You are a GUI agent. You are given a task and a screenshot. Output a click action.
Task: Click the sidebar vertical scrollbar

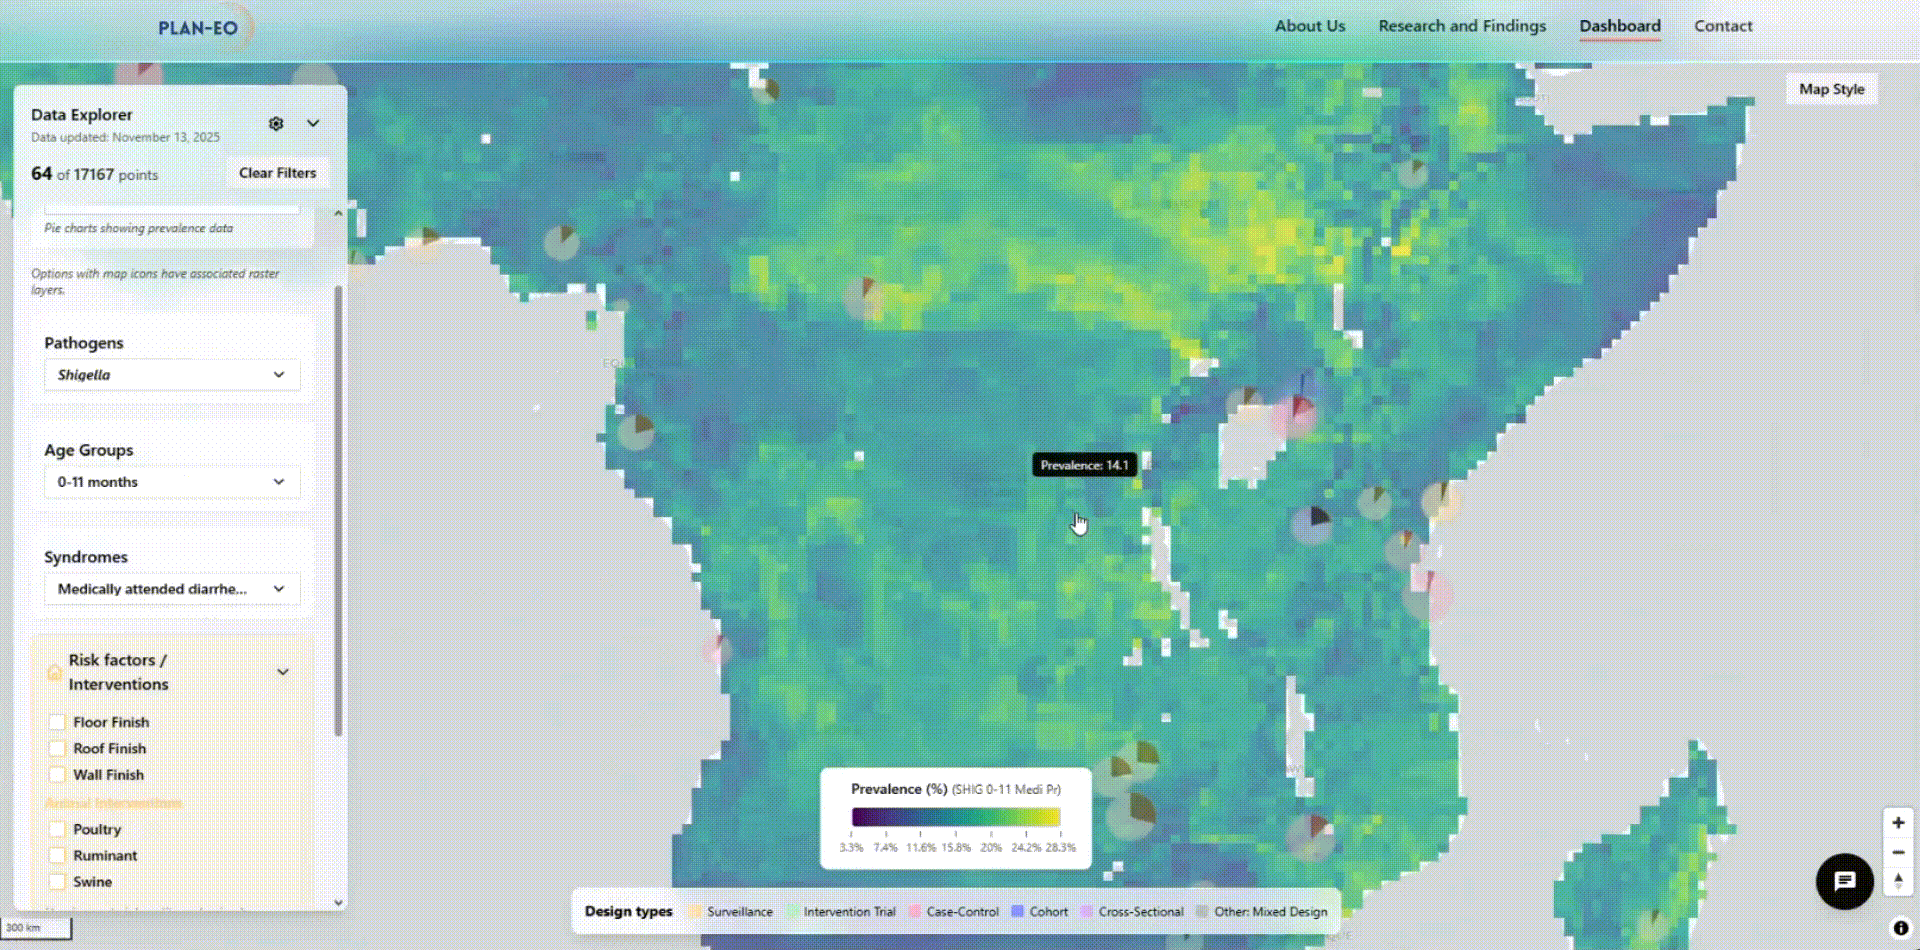338,510
